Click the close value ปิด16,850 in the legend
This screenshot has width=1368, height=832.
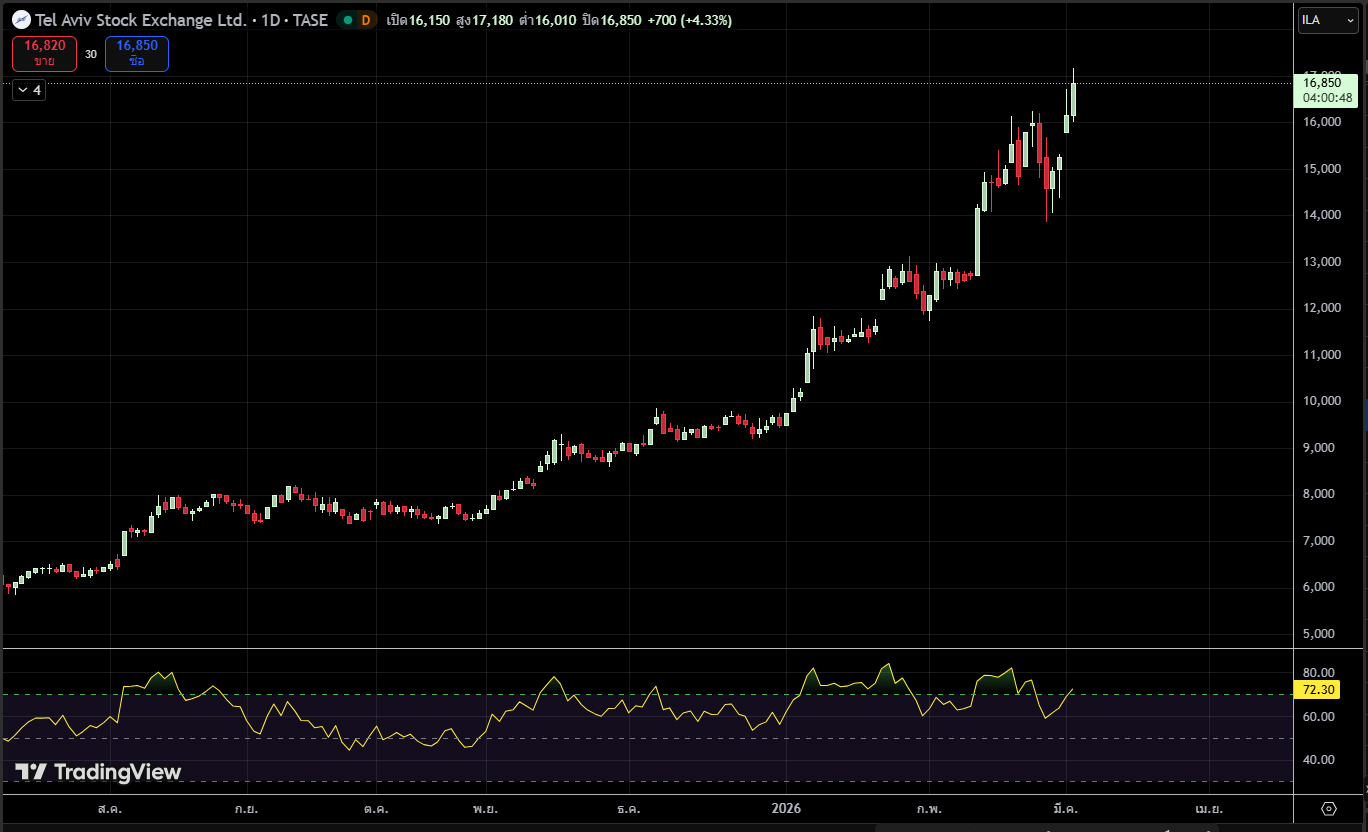(612, 20)
